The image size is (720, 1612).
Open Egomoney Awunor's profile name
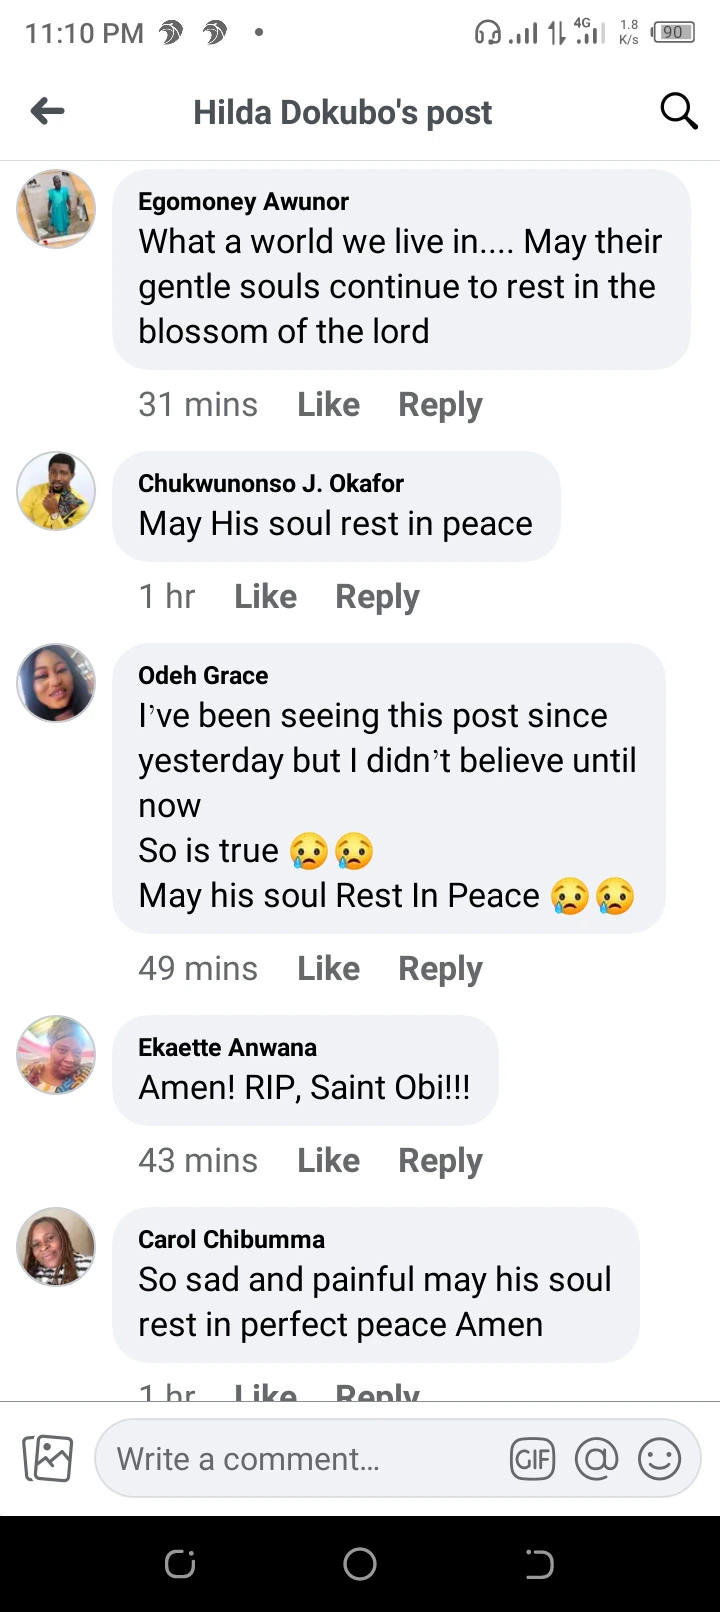(243, 201)
